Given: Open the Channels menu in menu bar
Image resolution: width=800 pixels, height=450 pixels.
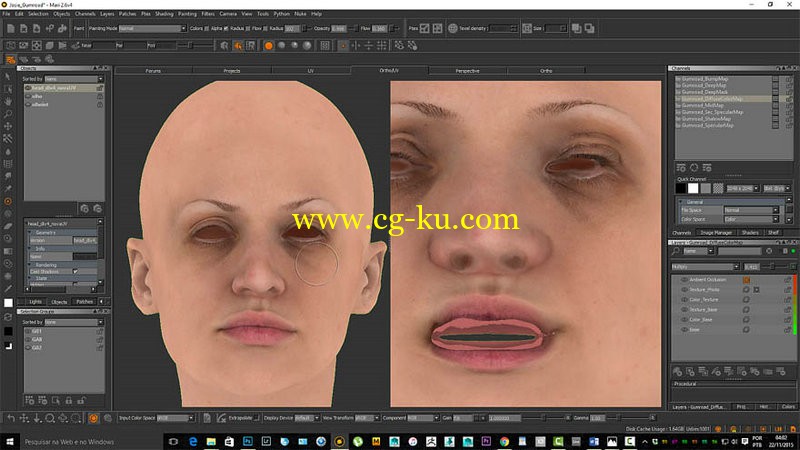Looking at the screenshot, I should point(85,14).
